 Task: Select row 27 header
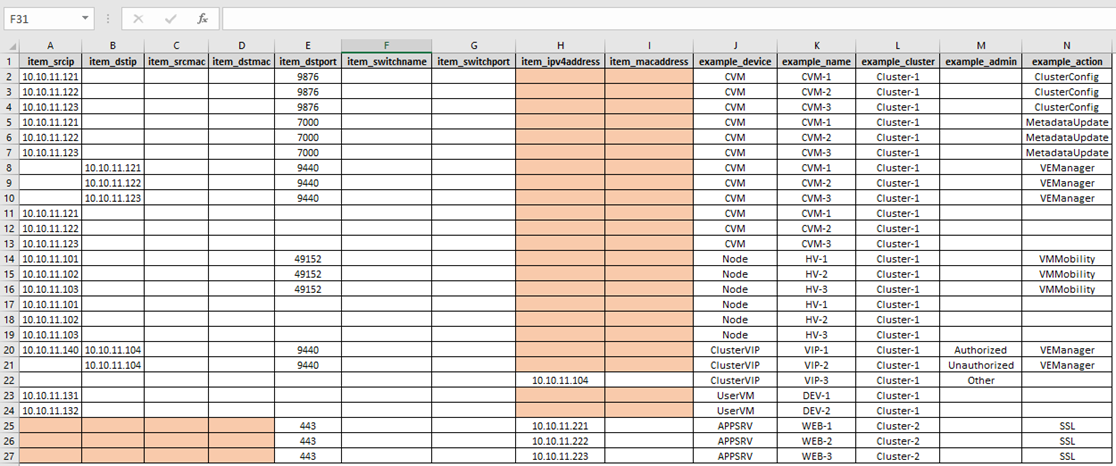click(10, 456)
